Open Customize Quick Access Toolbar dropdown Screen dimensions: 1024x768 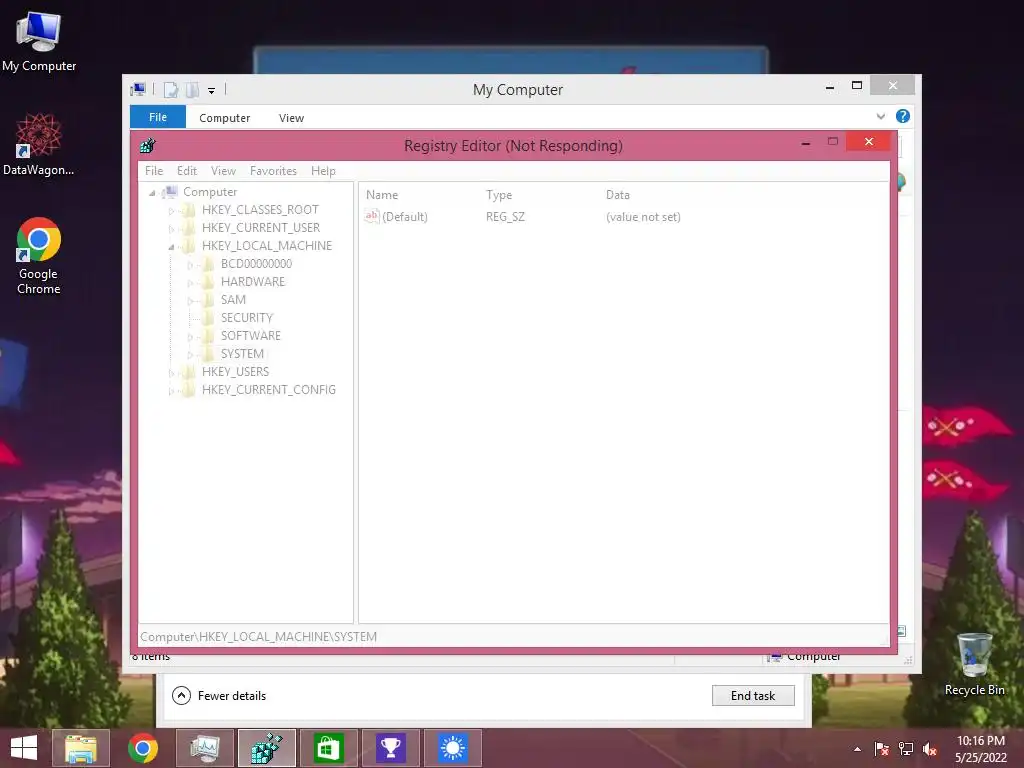click(212, 91)
